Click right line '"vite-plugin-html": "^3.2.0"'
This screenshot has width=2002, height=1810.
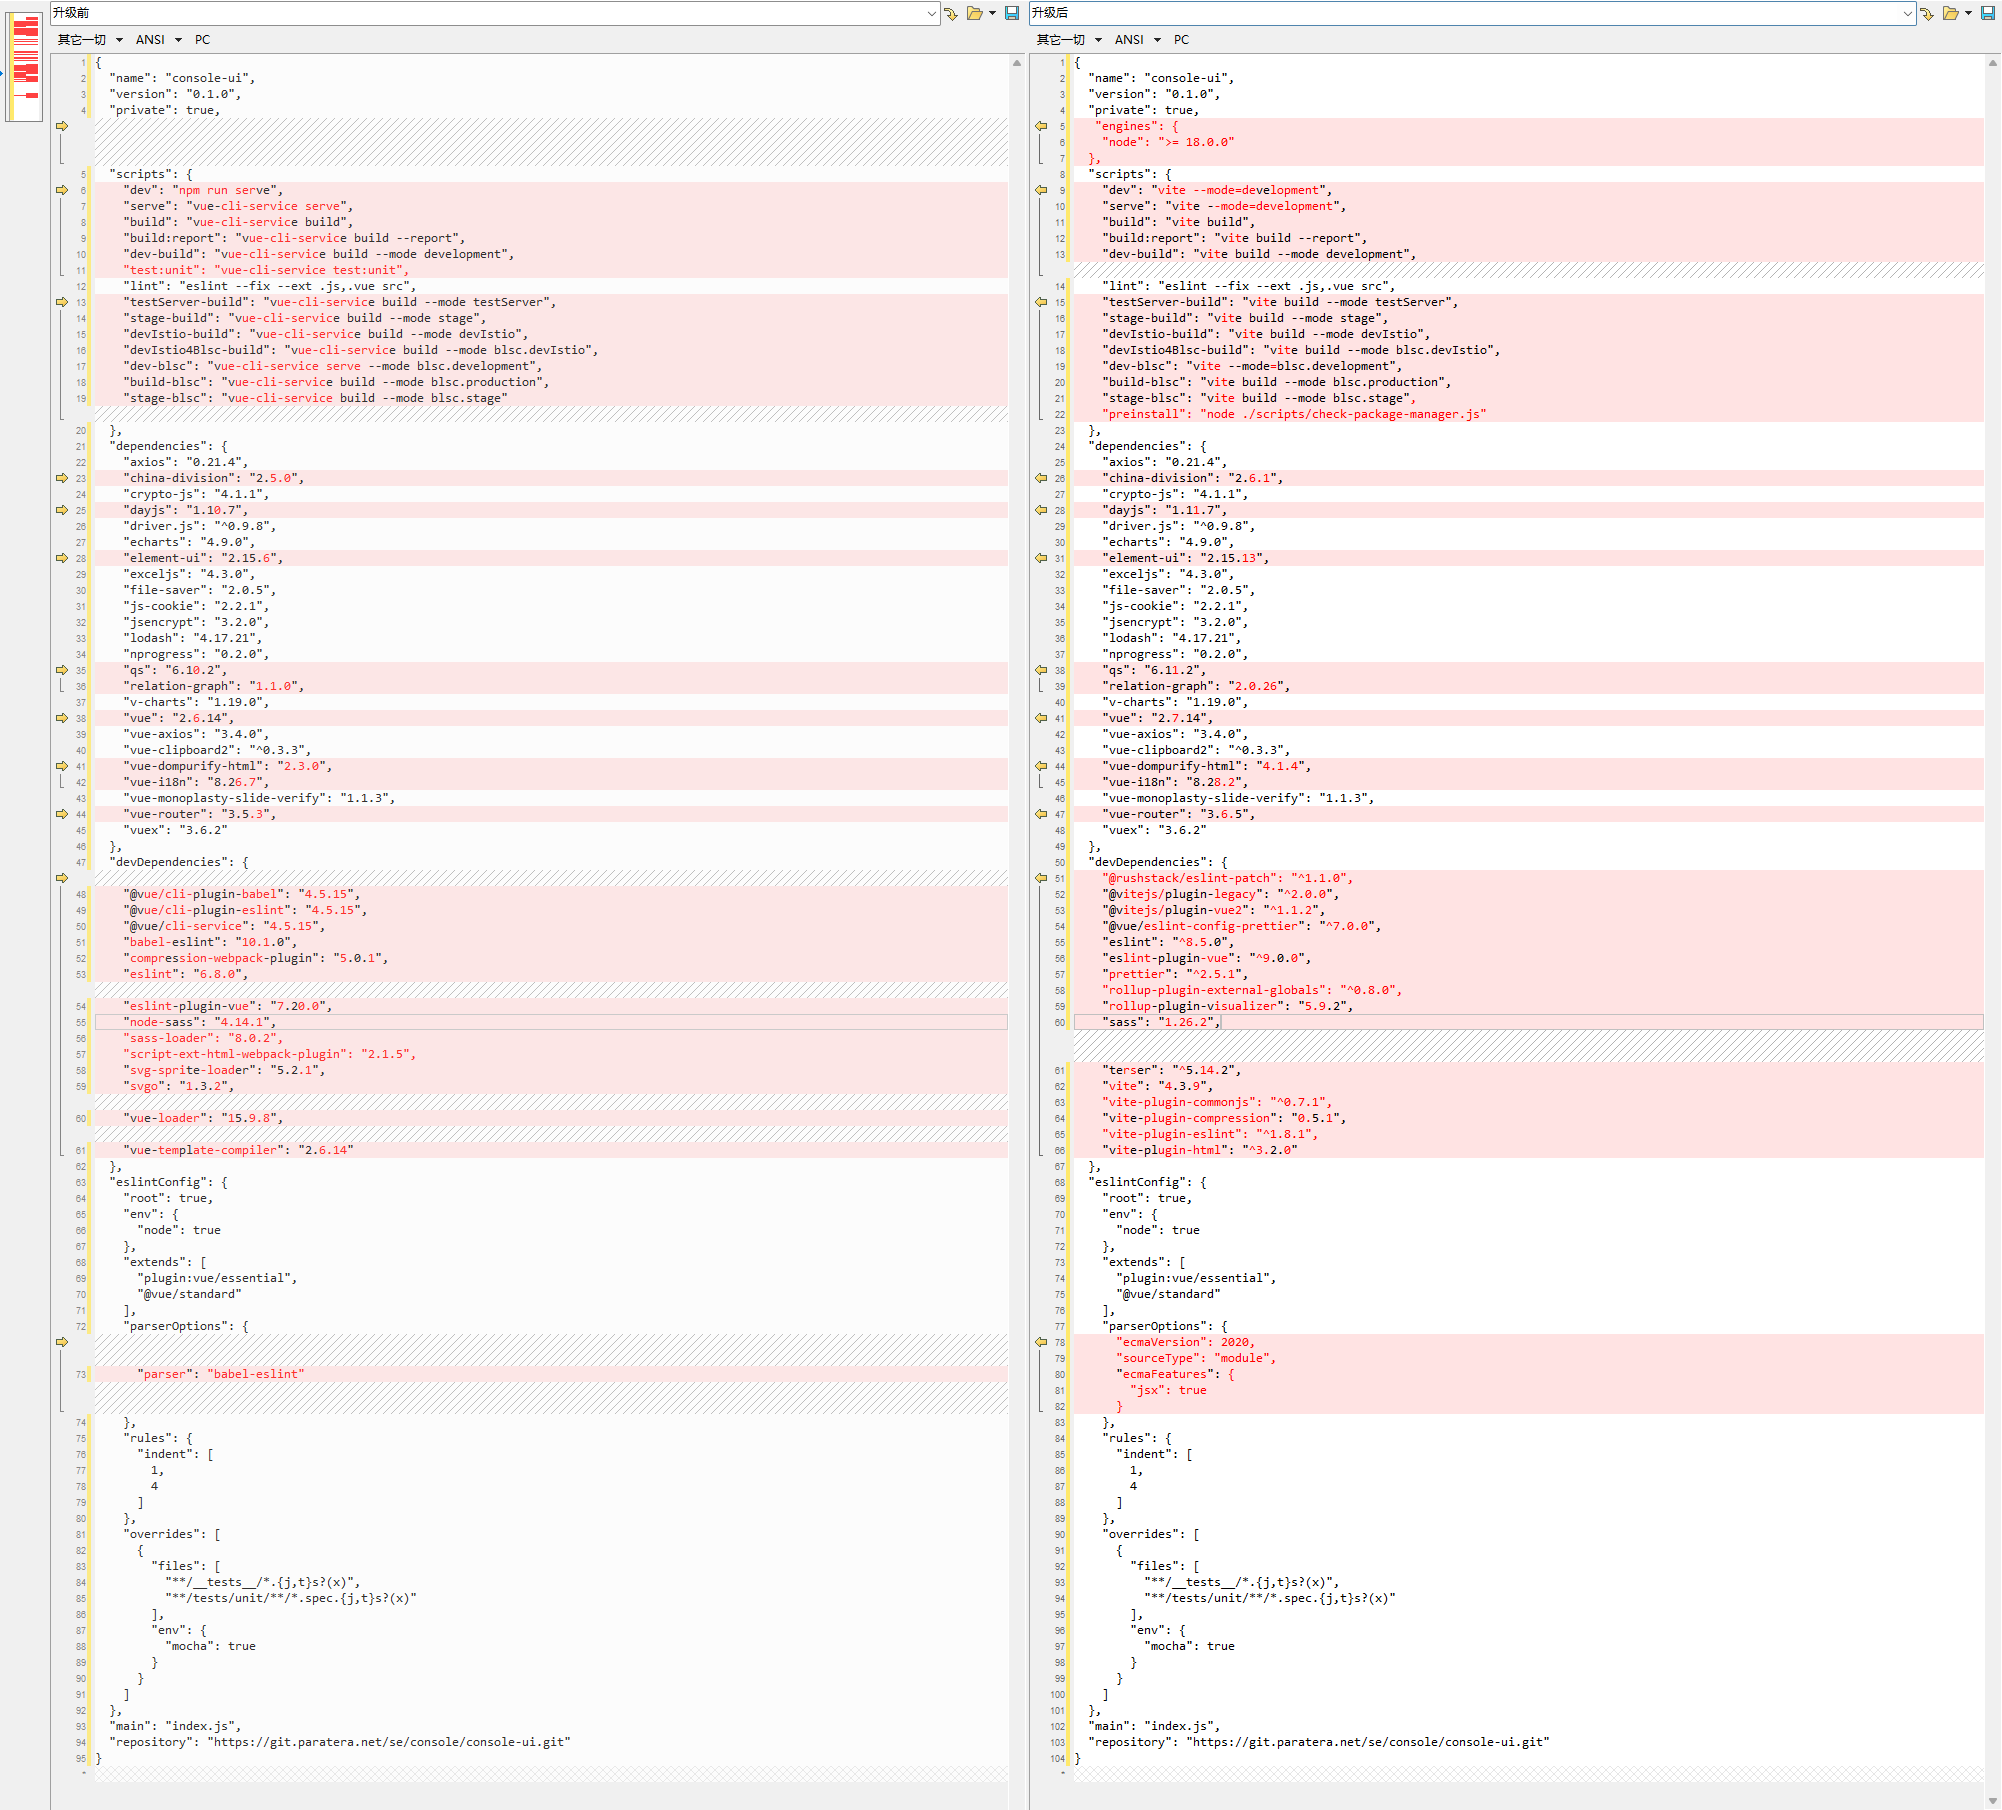coord(1200,1150)
